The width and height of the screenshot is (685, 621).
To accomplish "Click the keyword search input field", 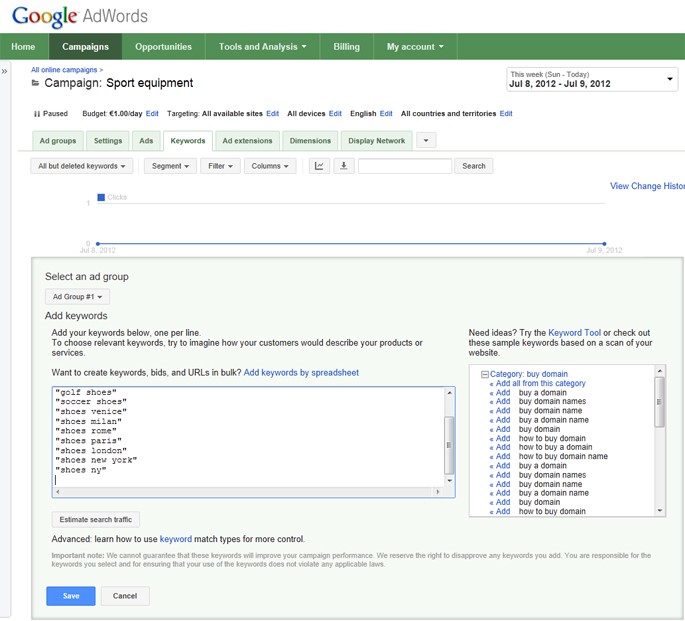I will (x=405, y=166).
